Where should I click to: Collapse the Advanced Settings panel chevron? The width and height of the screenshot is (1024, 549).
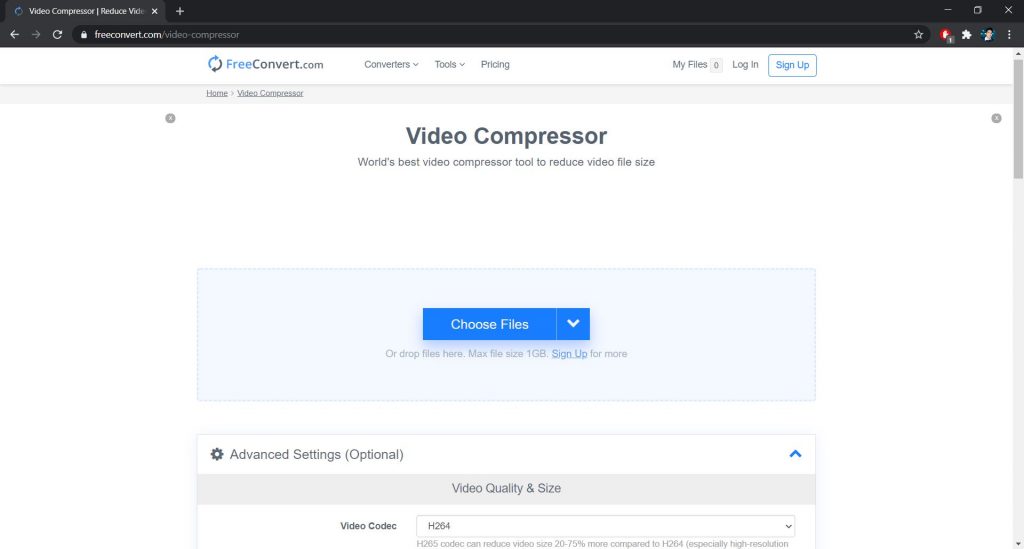(795, 454)
